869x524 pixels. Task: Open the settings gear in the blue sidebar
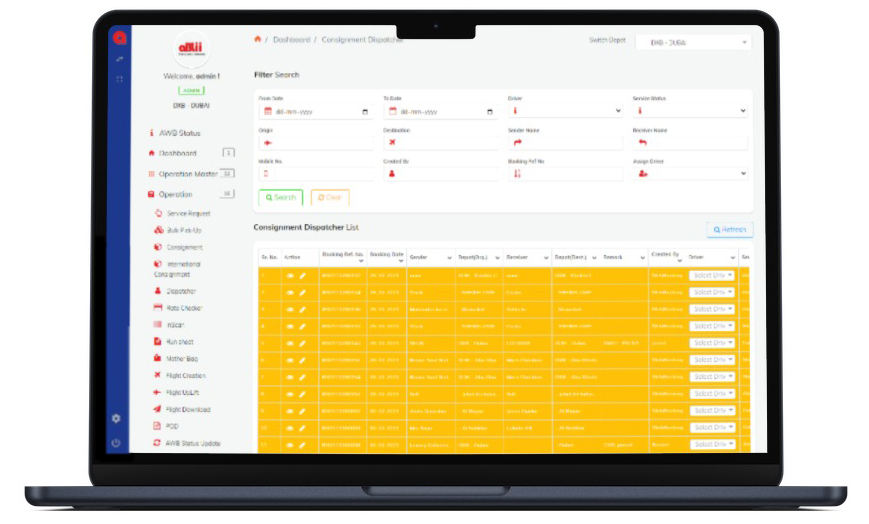[116, 418]
